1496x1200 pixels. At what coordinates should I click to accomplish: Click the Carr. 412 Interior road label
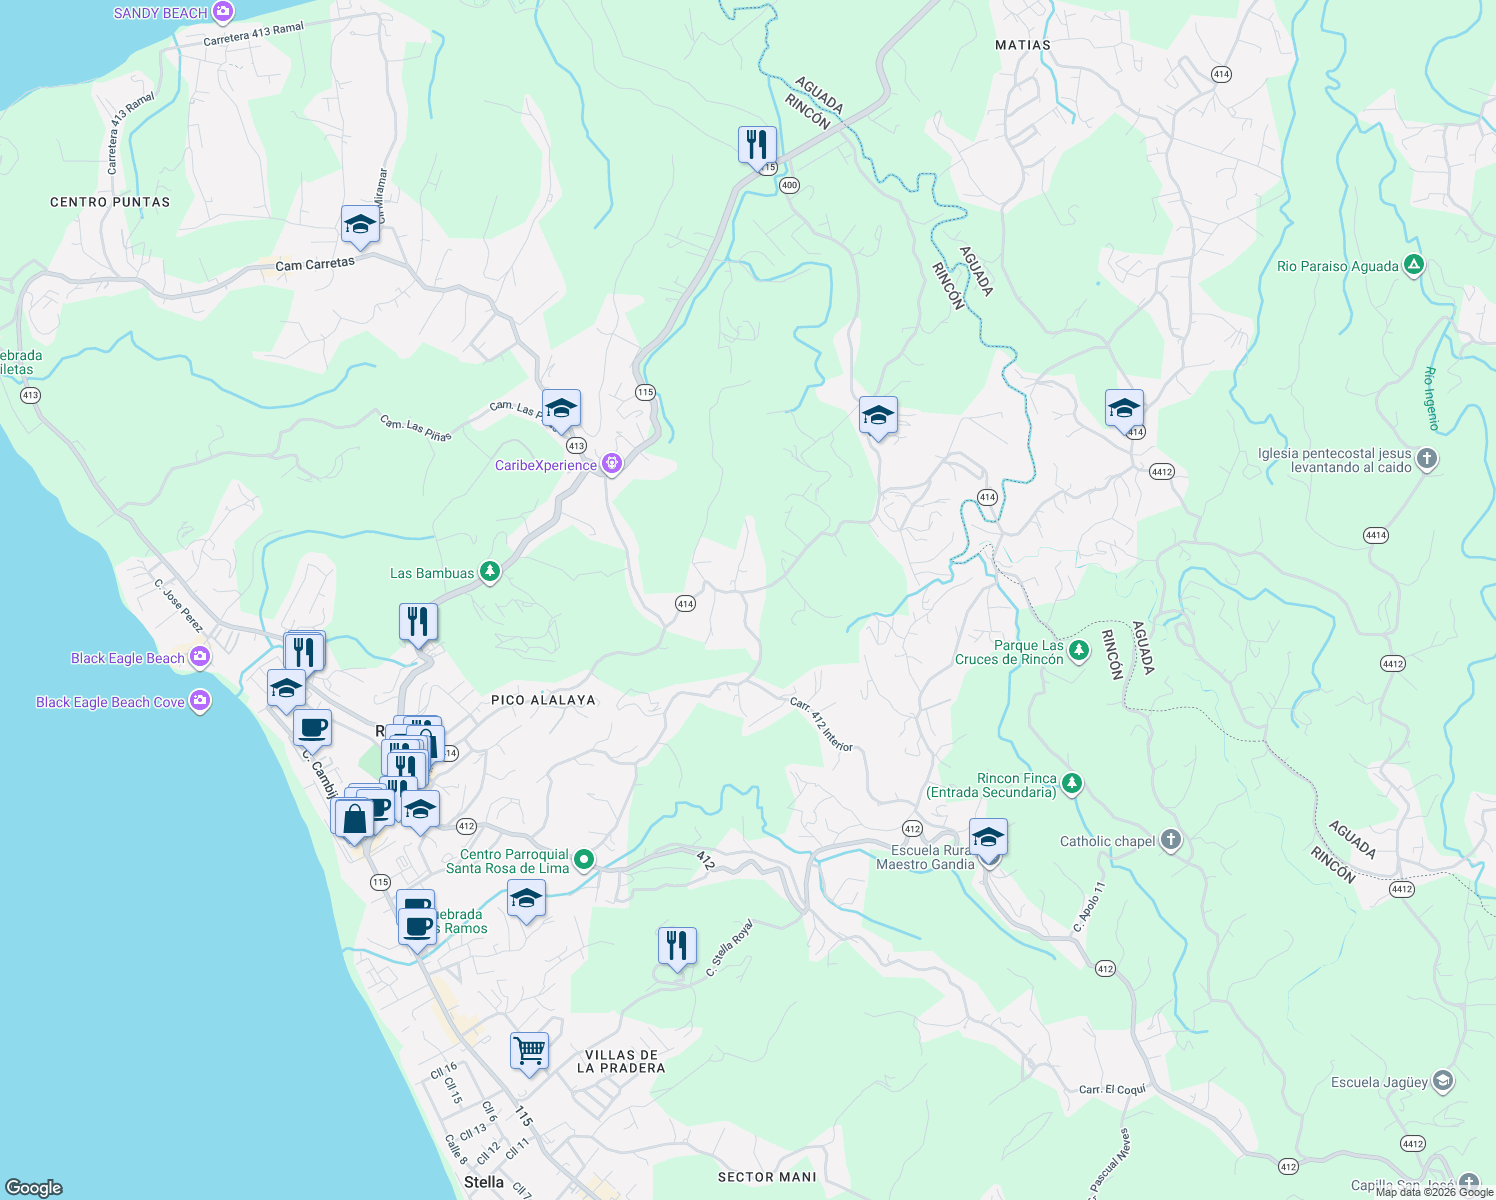(x=822, y=724)
